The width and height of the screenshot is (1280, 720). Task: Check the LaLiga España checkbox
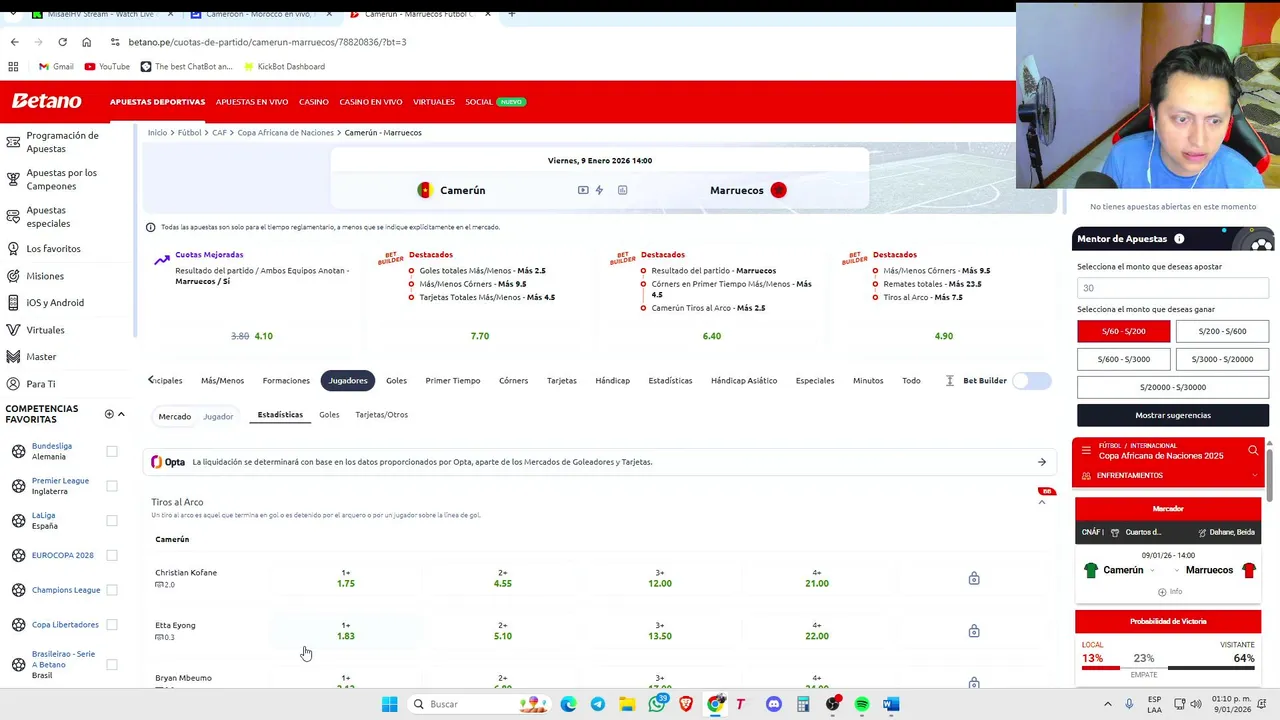[112, 520]
